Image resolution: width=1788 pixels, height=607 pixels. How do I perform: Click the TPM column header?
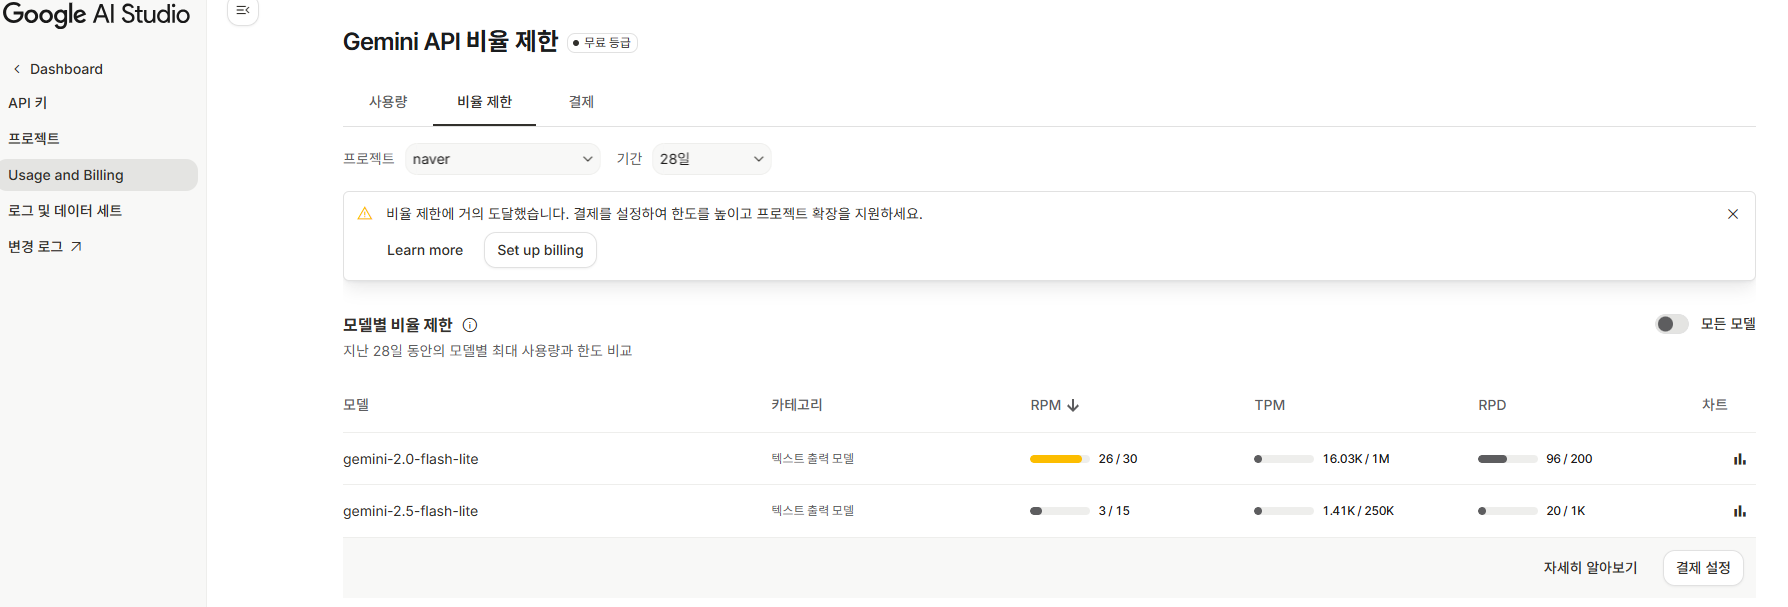click(x=1270, y=405)
